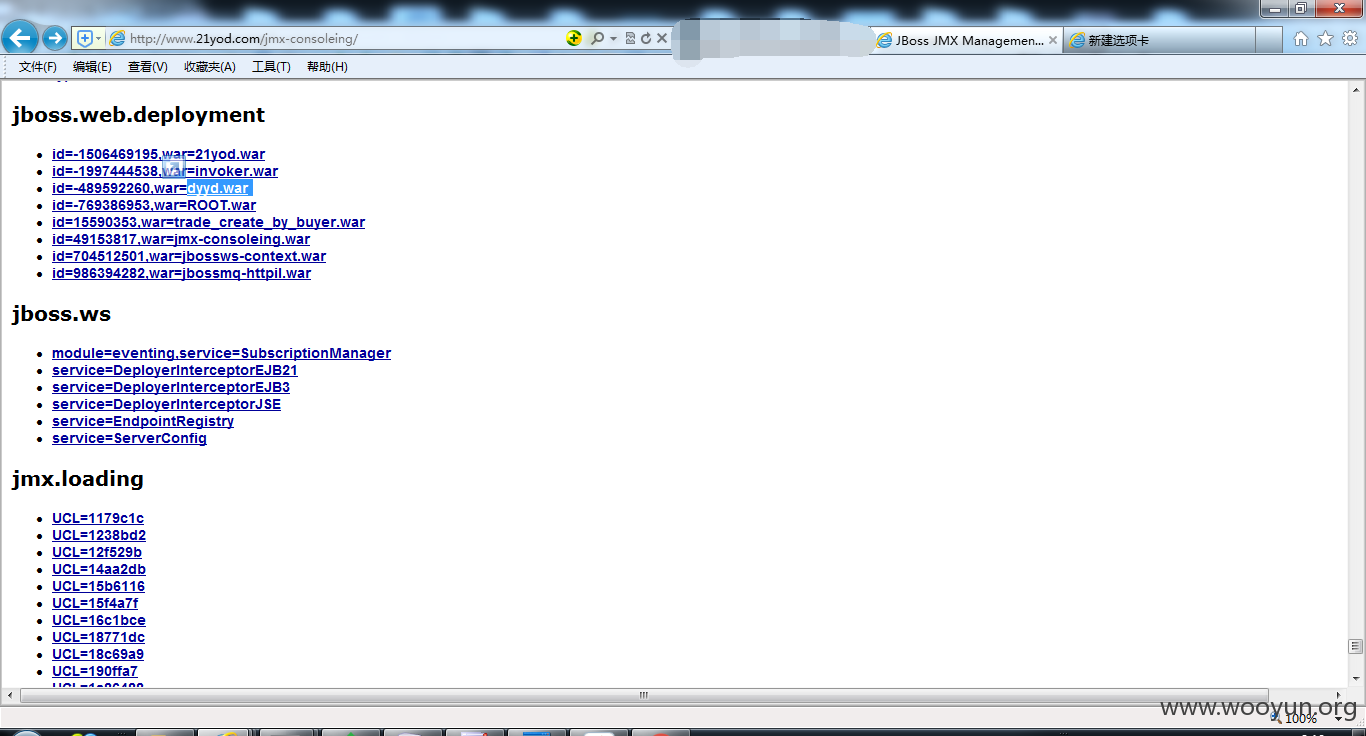Toggle the Compatibility View torn-page icon
Screen dimensions: 1366x736
click(x=630, y=39)
